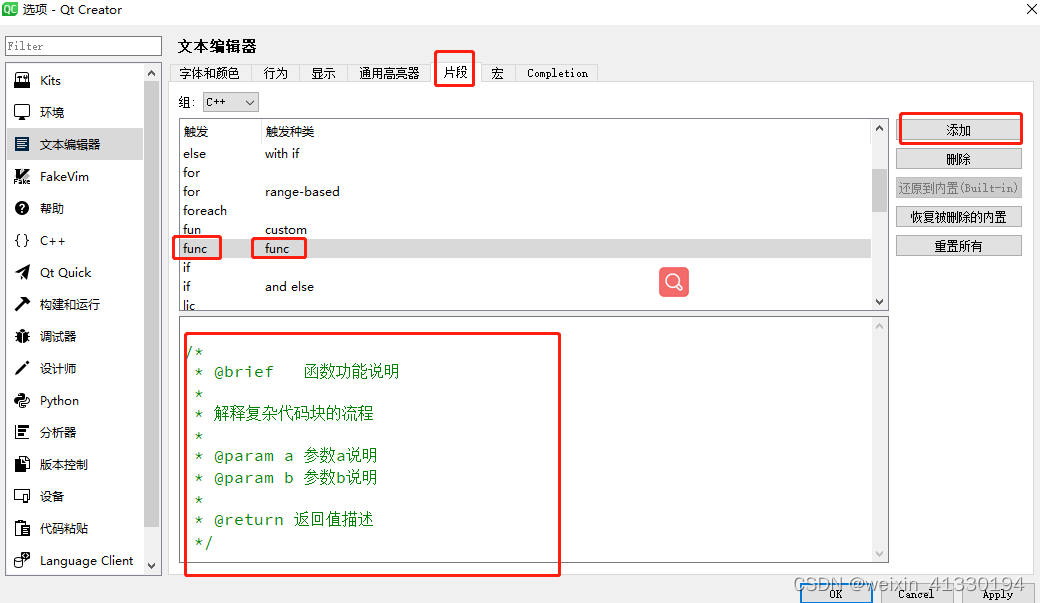
Task: Select the Qt Quick paper-plane icon
Action: click(x=22, y=272)
